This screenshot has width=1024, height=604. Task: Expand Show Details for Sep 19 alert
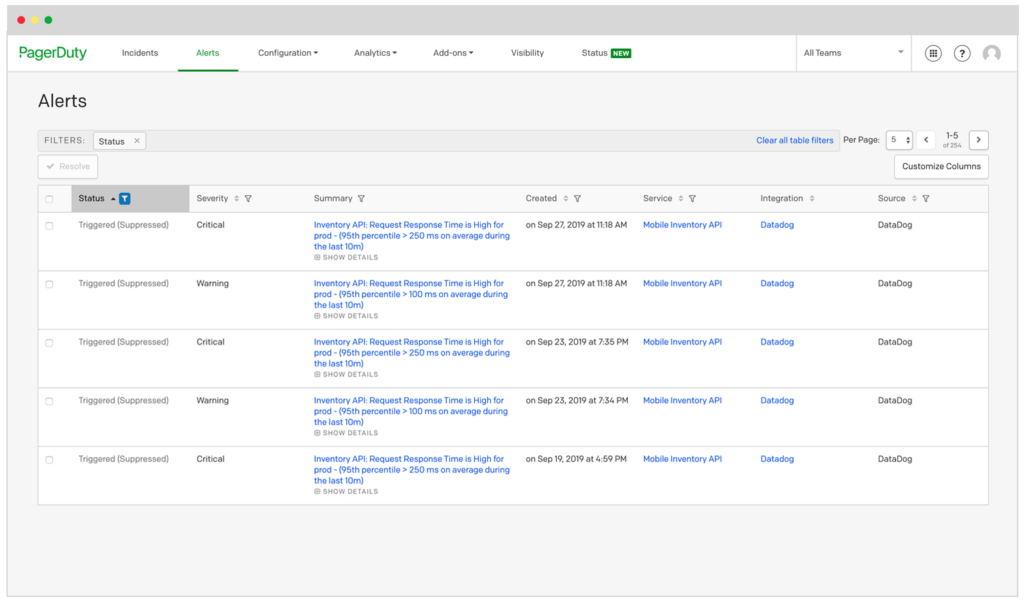(346, 492)
